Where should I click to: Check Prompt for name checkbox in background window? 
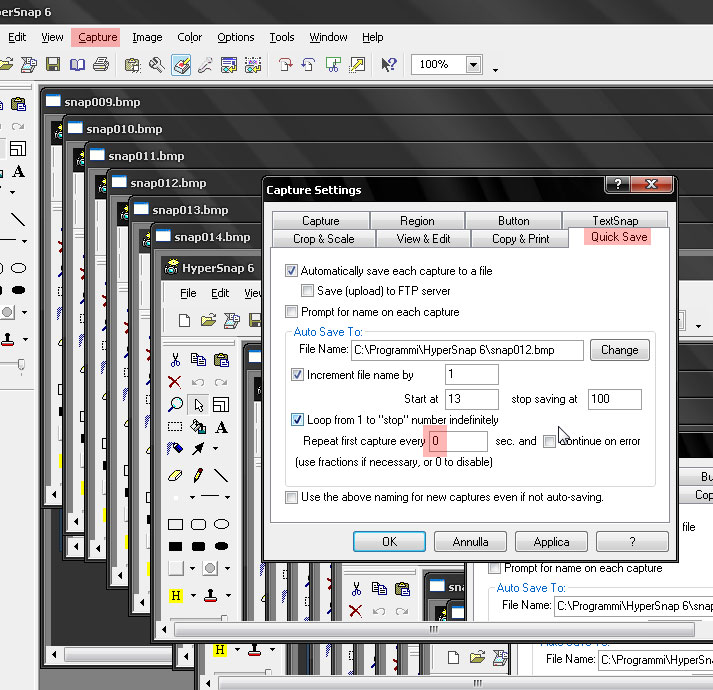(x=494, y=568)
